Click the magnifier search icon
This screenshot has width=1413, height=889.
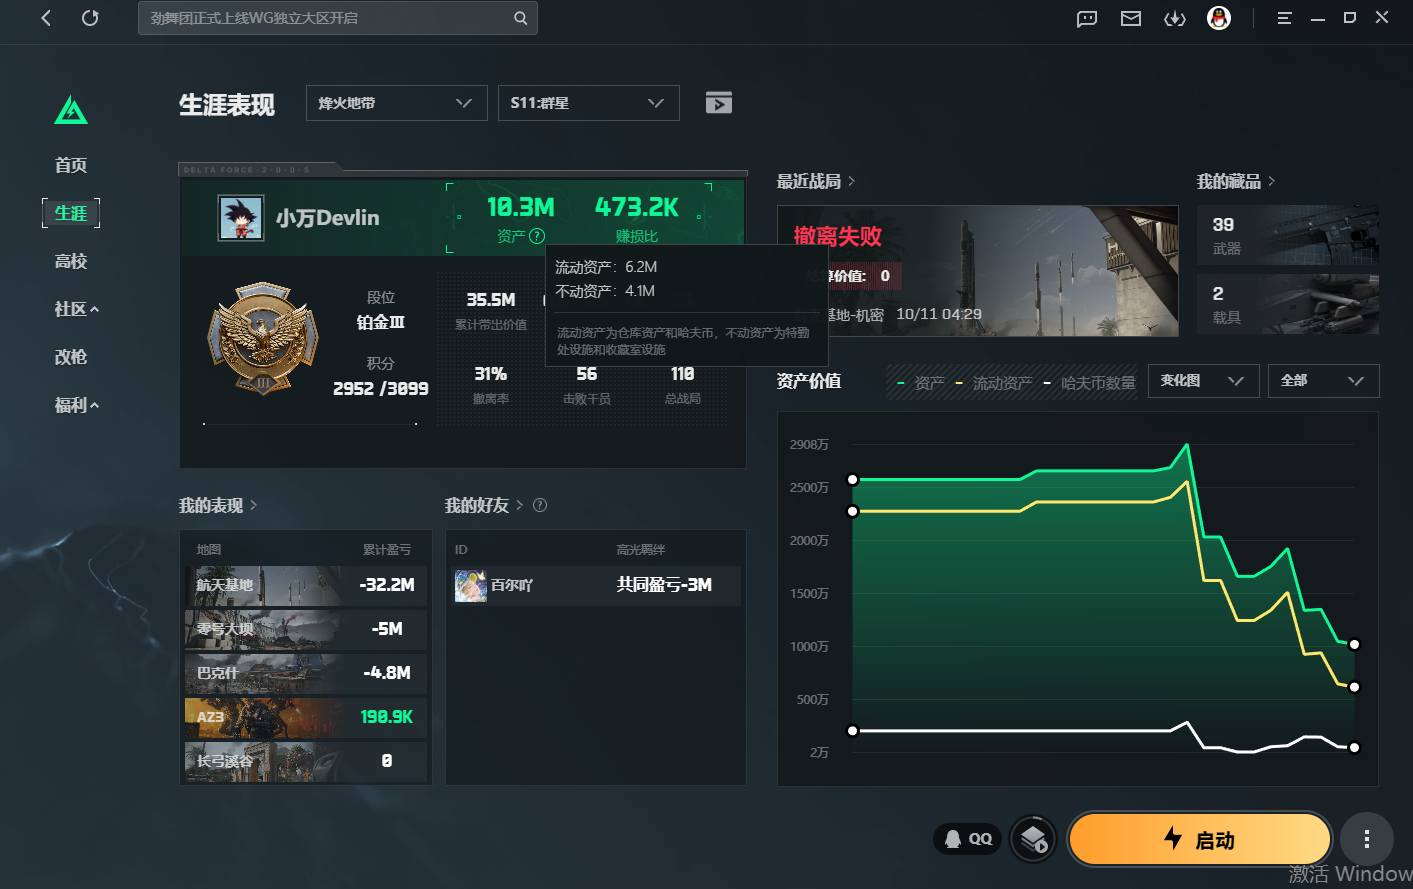click(520, 18)
